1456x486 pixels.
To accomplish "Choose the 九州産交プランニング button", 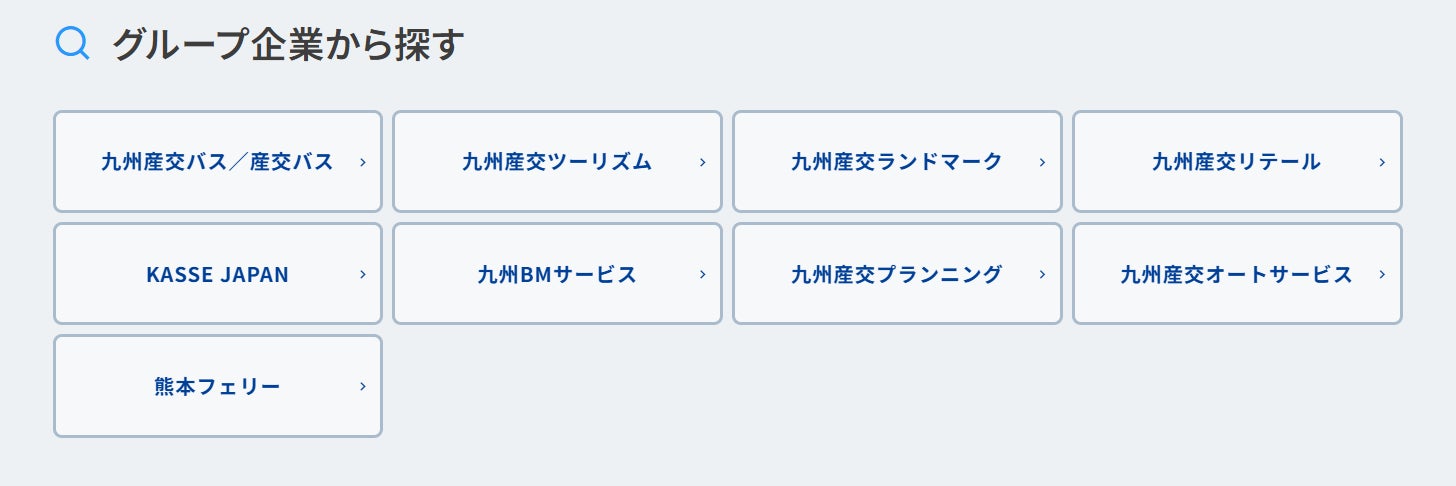I will click(897, 273).
